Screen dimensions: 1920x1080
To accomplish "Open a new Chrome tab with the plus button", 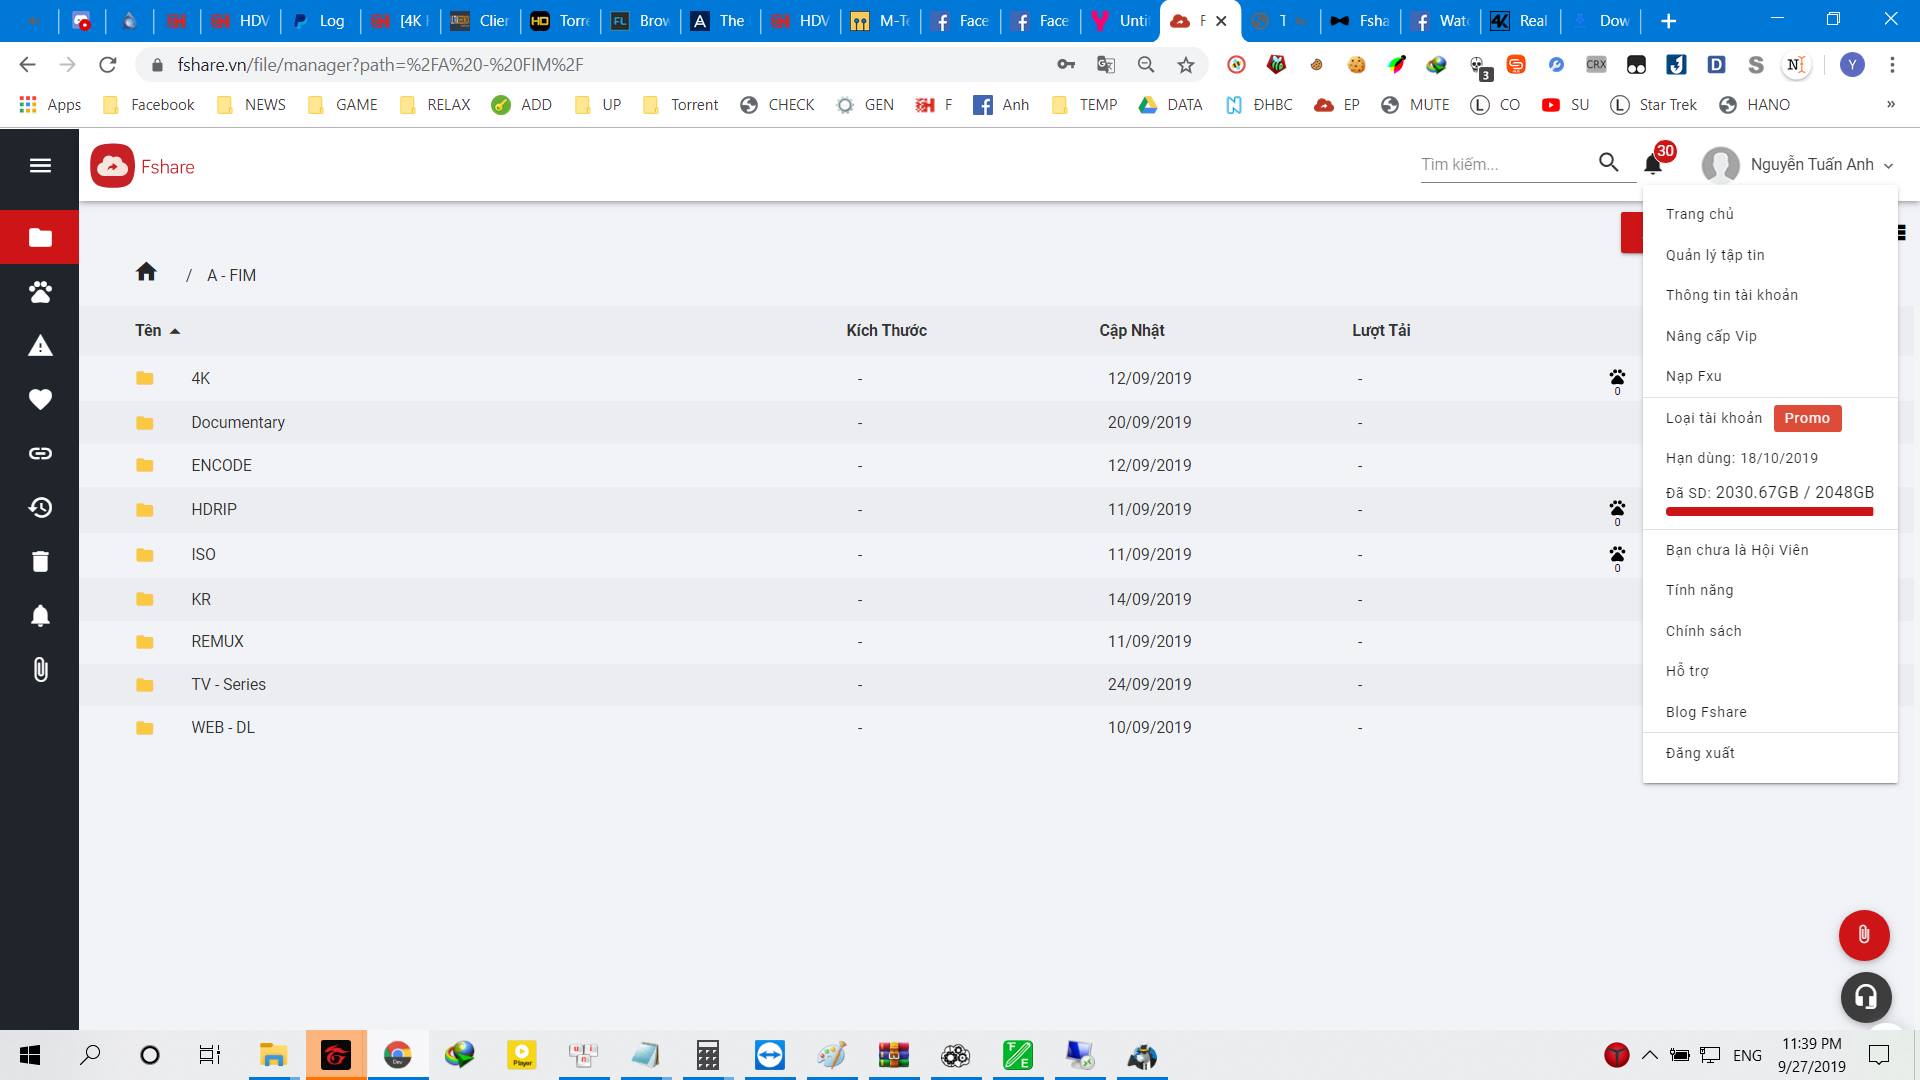I will coord(1668,21).
